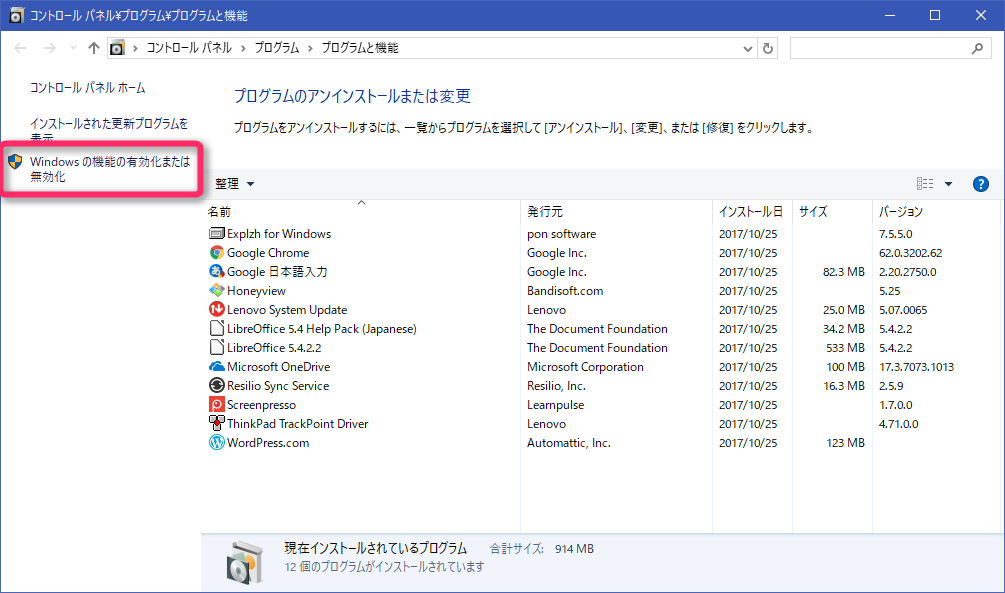The width and height of the screenshot is (1005, 593).
Task: Select the Google Chrome program name
Action: [x=268, y=253]
